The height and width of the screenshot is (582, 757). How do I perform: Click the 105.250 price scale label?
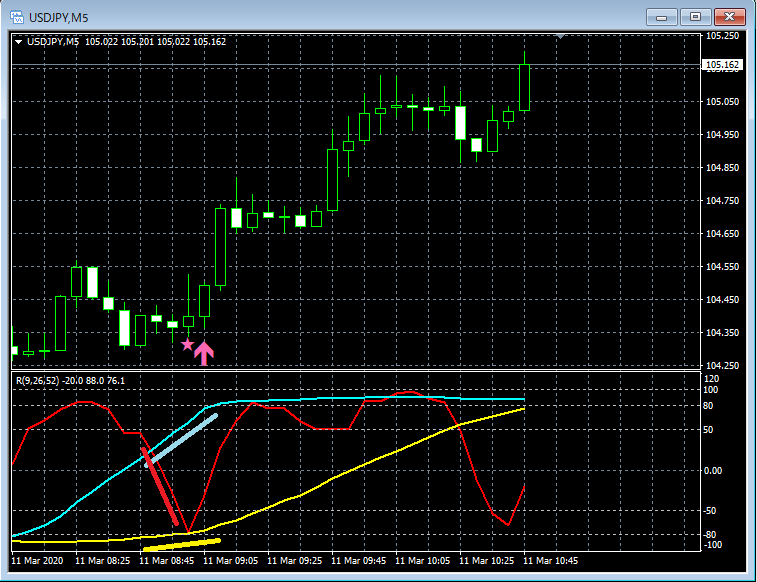[x=722, y=36]
